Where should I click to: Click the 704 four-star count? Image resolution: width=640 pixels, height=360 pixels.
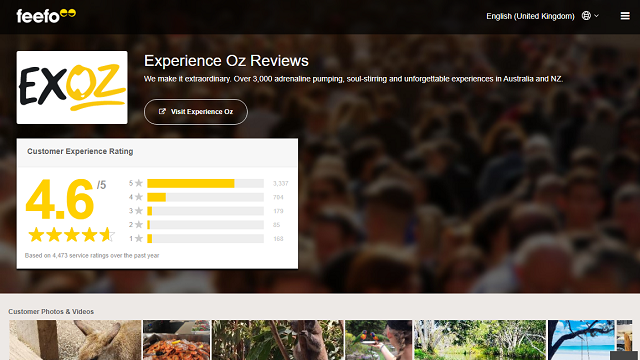tap(278, 198)
